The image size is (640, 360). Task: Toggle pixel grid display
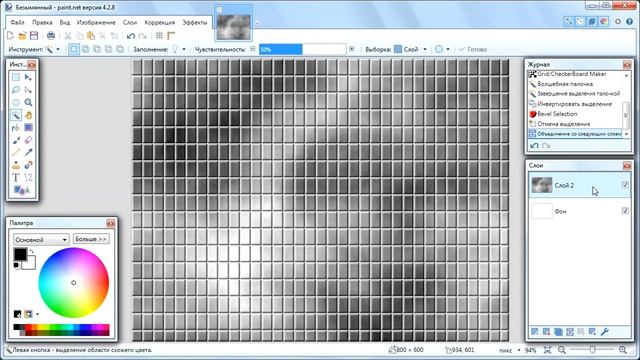pyautogui.click(x=159, y=36)
